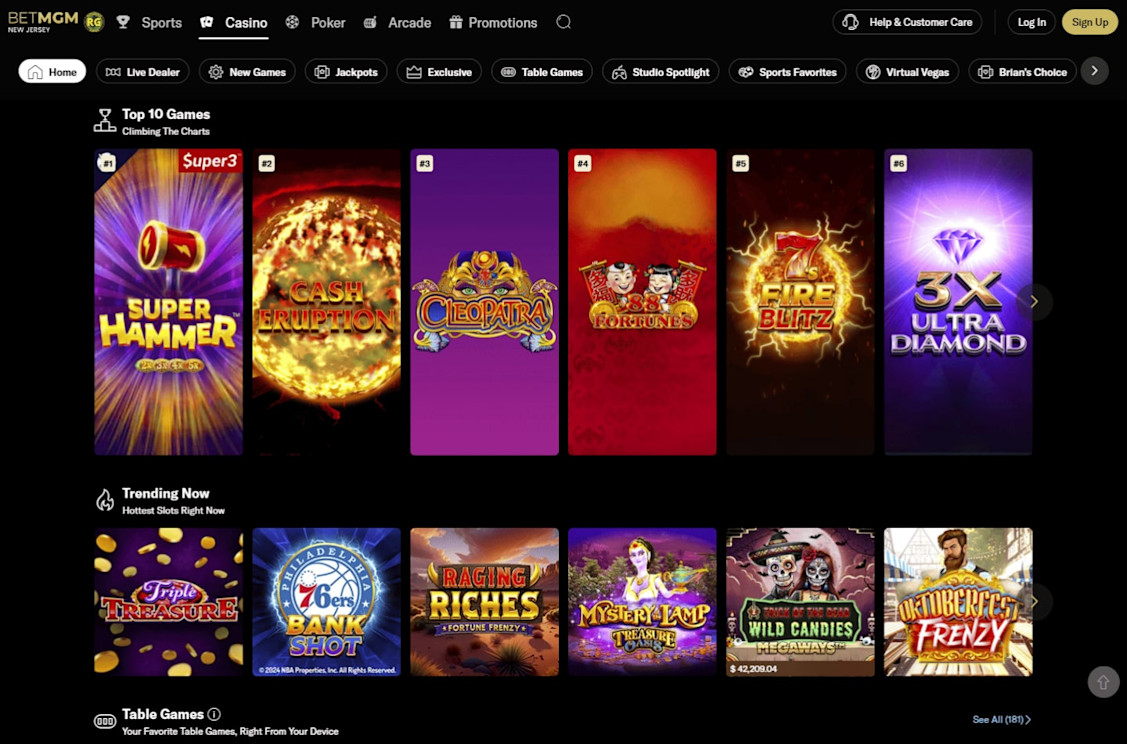Open the Casino tab

click(x=234, y=22)
